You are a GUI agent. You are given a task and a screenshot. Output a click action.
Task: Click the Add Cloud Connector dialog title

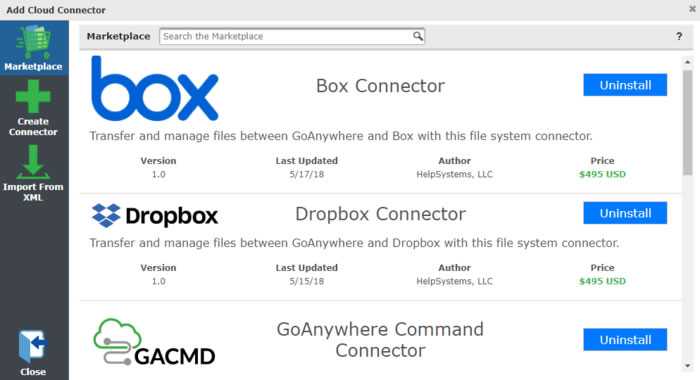click(56, 10)
